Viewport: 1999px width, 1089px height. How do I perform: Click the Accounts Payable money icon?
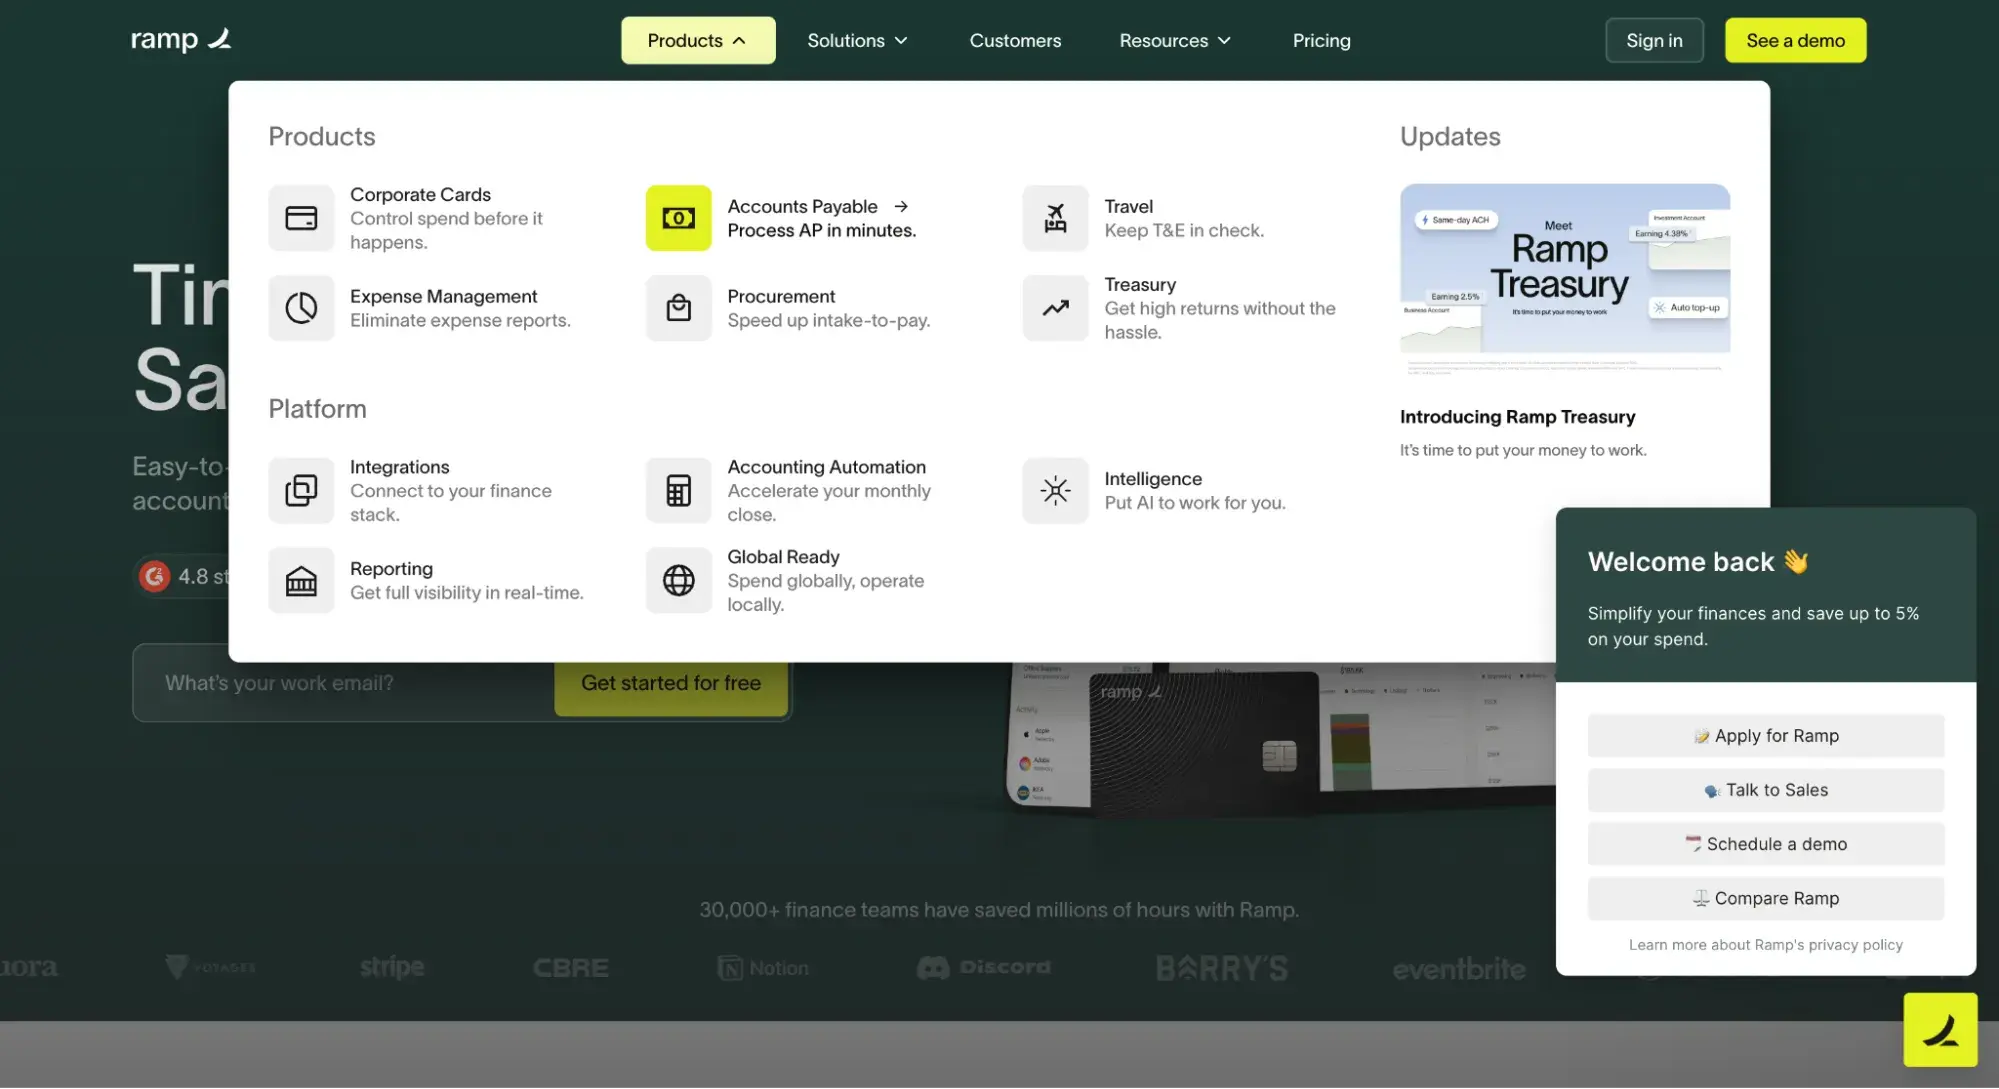pyautogui.click(x=678, y=218)
